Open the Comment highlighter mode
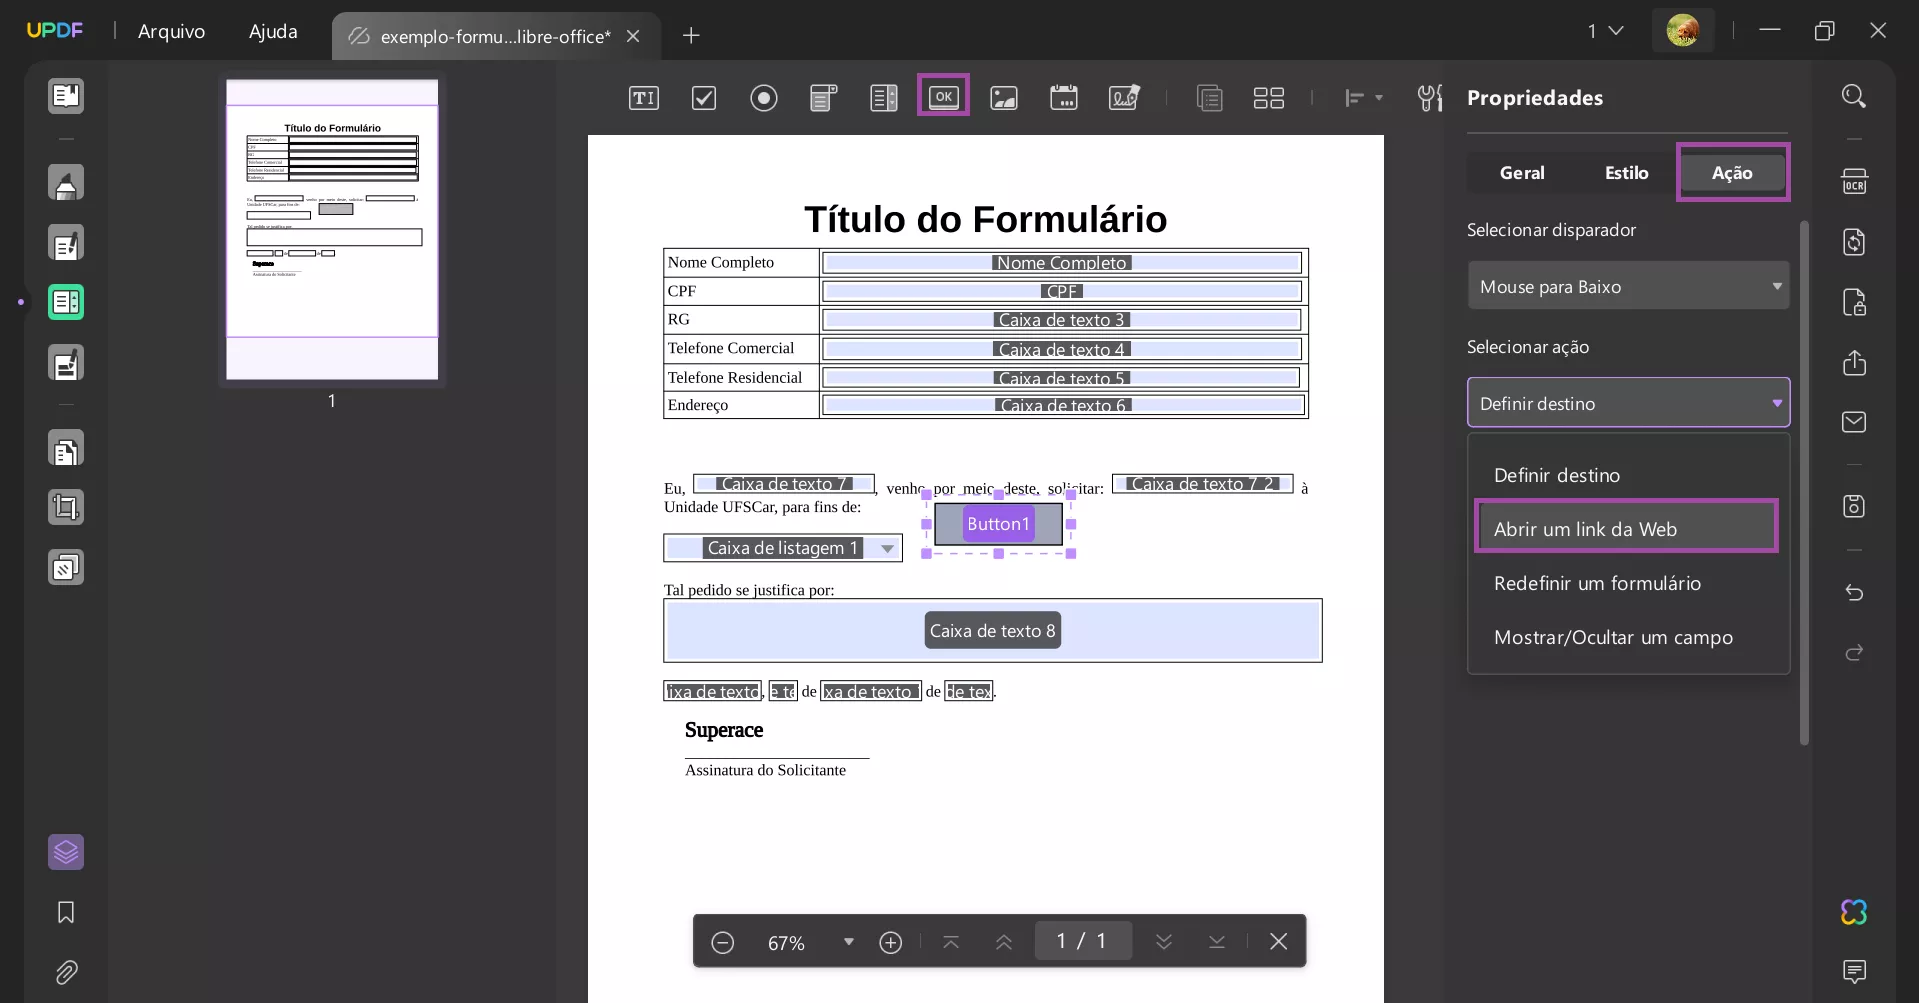 pos(66,182)
